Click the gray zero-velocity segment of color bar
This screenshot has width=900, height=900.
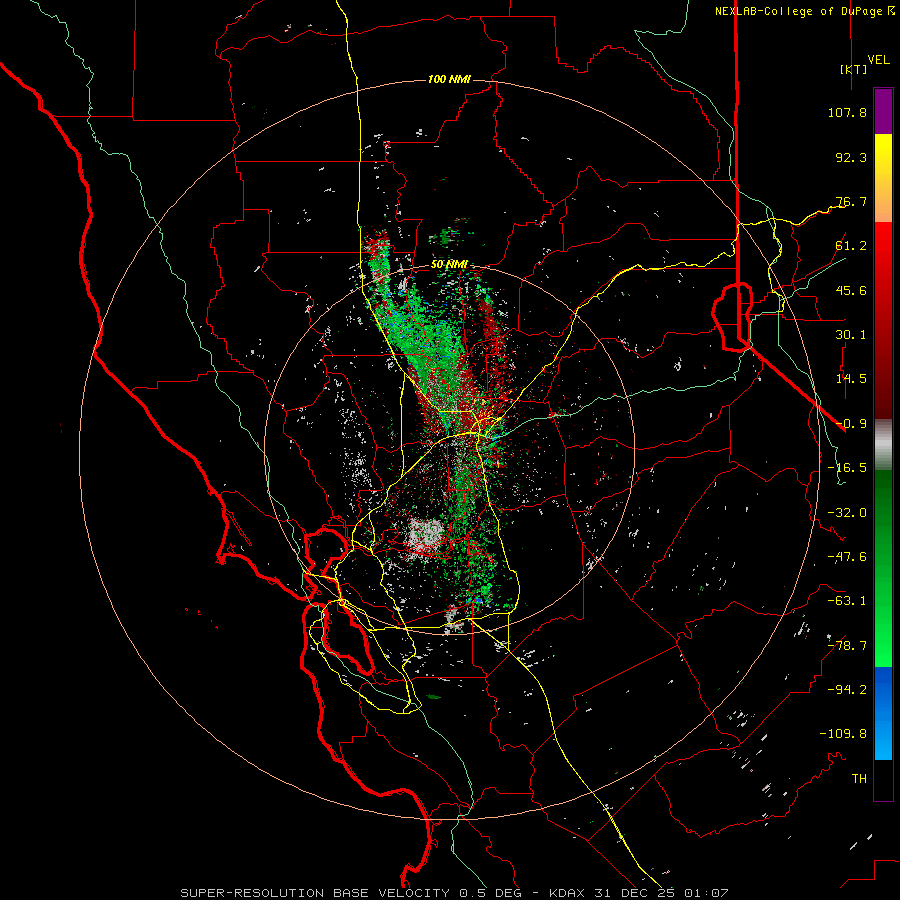[x=883, y=444]
